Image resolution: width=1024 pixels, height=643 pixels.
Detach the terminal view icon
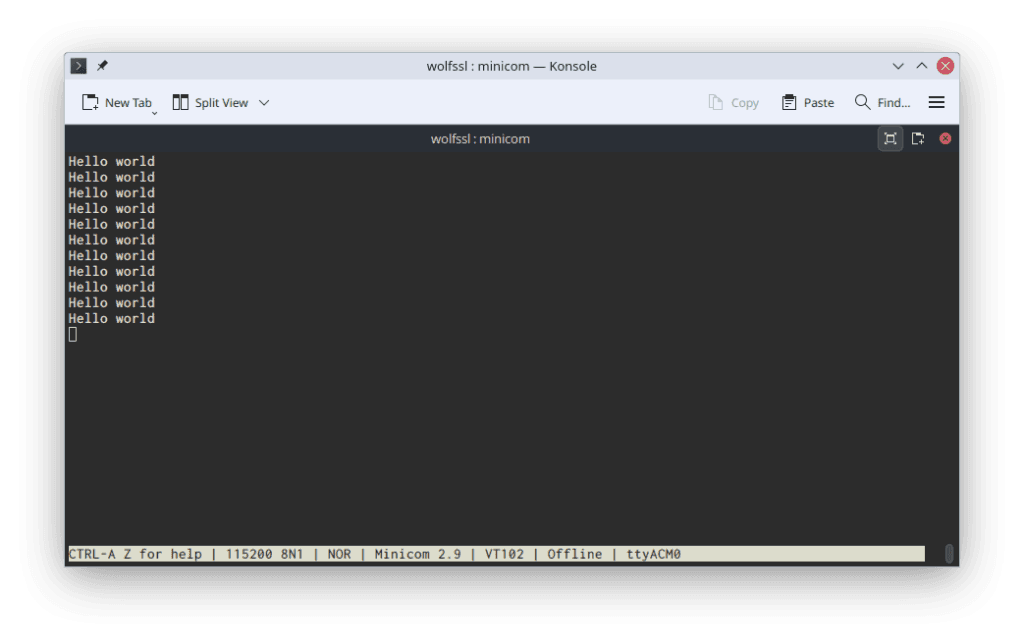point(918,138)
